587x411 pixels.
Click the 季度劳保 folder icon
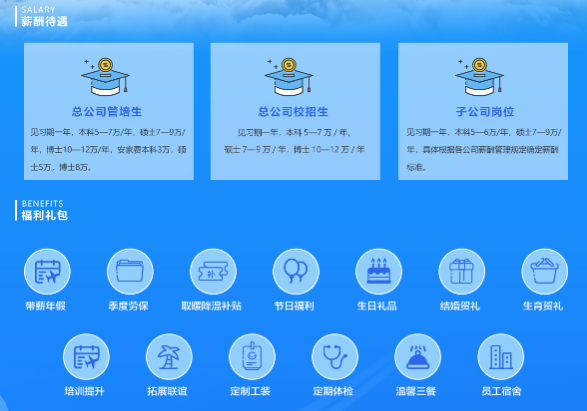click(130, 272)
